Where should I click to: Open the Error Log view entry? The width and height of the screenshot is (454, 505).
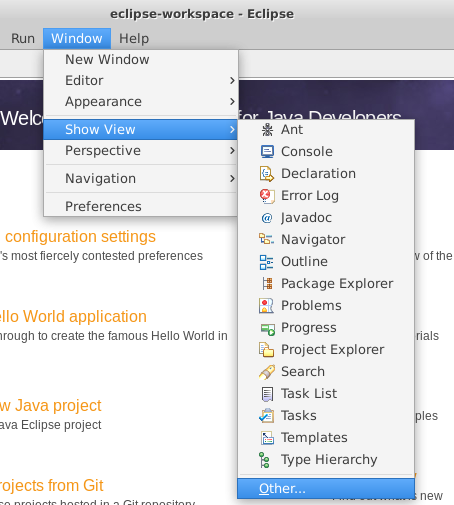[326, 196]
